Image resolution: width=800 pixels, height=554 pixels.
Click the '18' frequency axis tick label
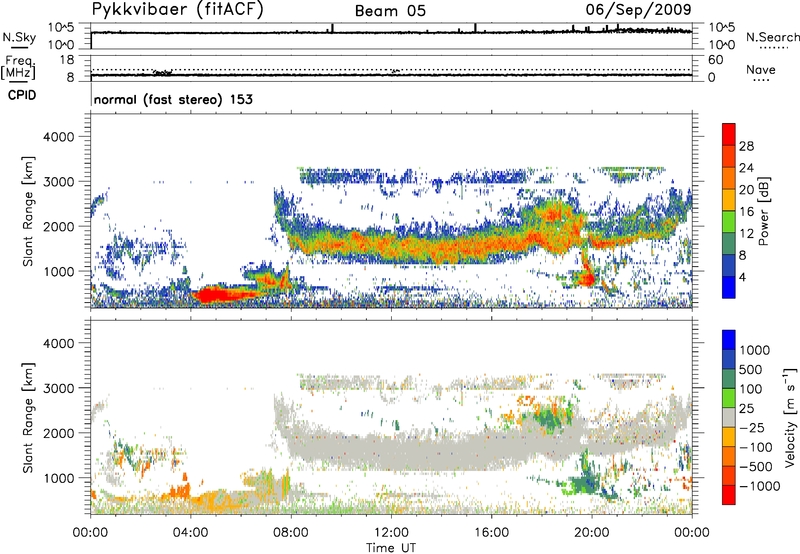coord(67,60)
